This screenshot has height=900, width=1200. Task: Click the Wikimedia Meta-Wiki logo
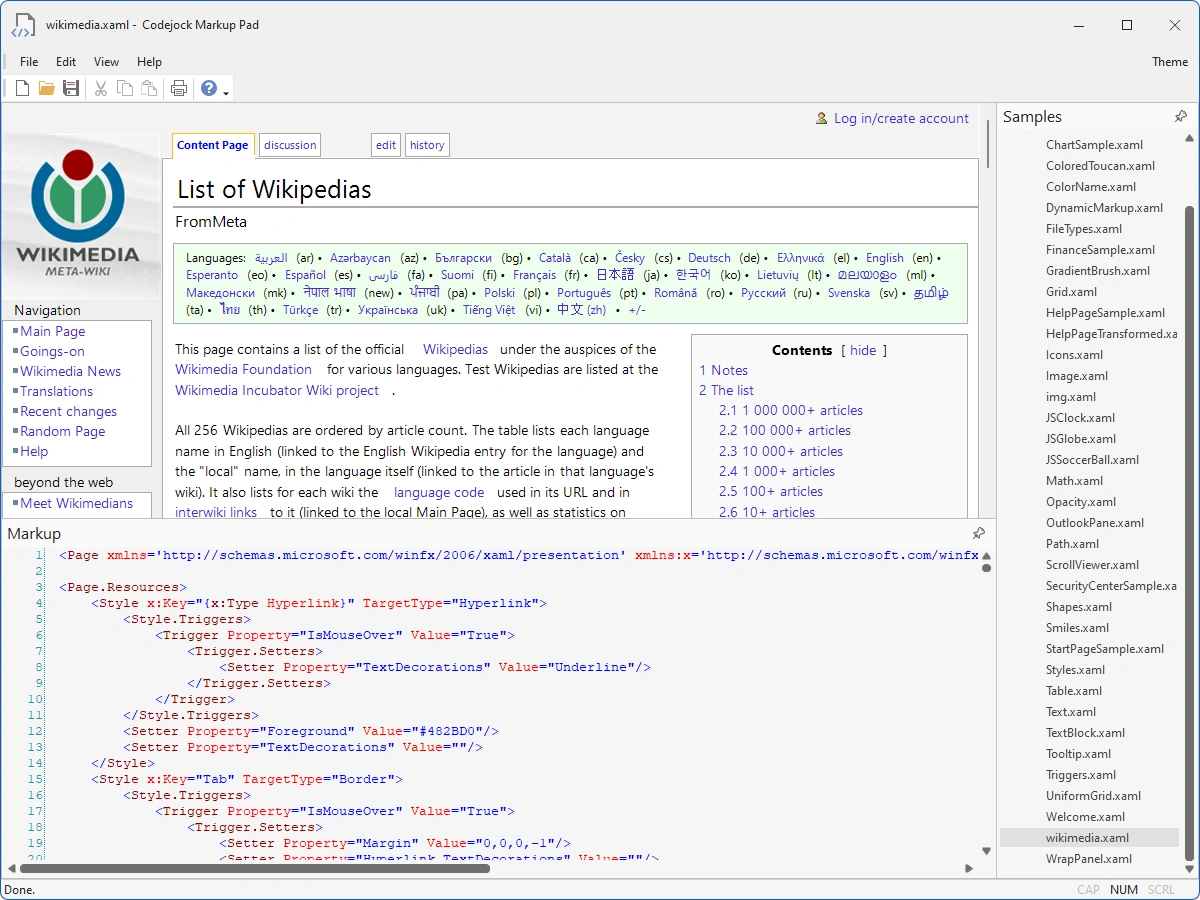78,212
